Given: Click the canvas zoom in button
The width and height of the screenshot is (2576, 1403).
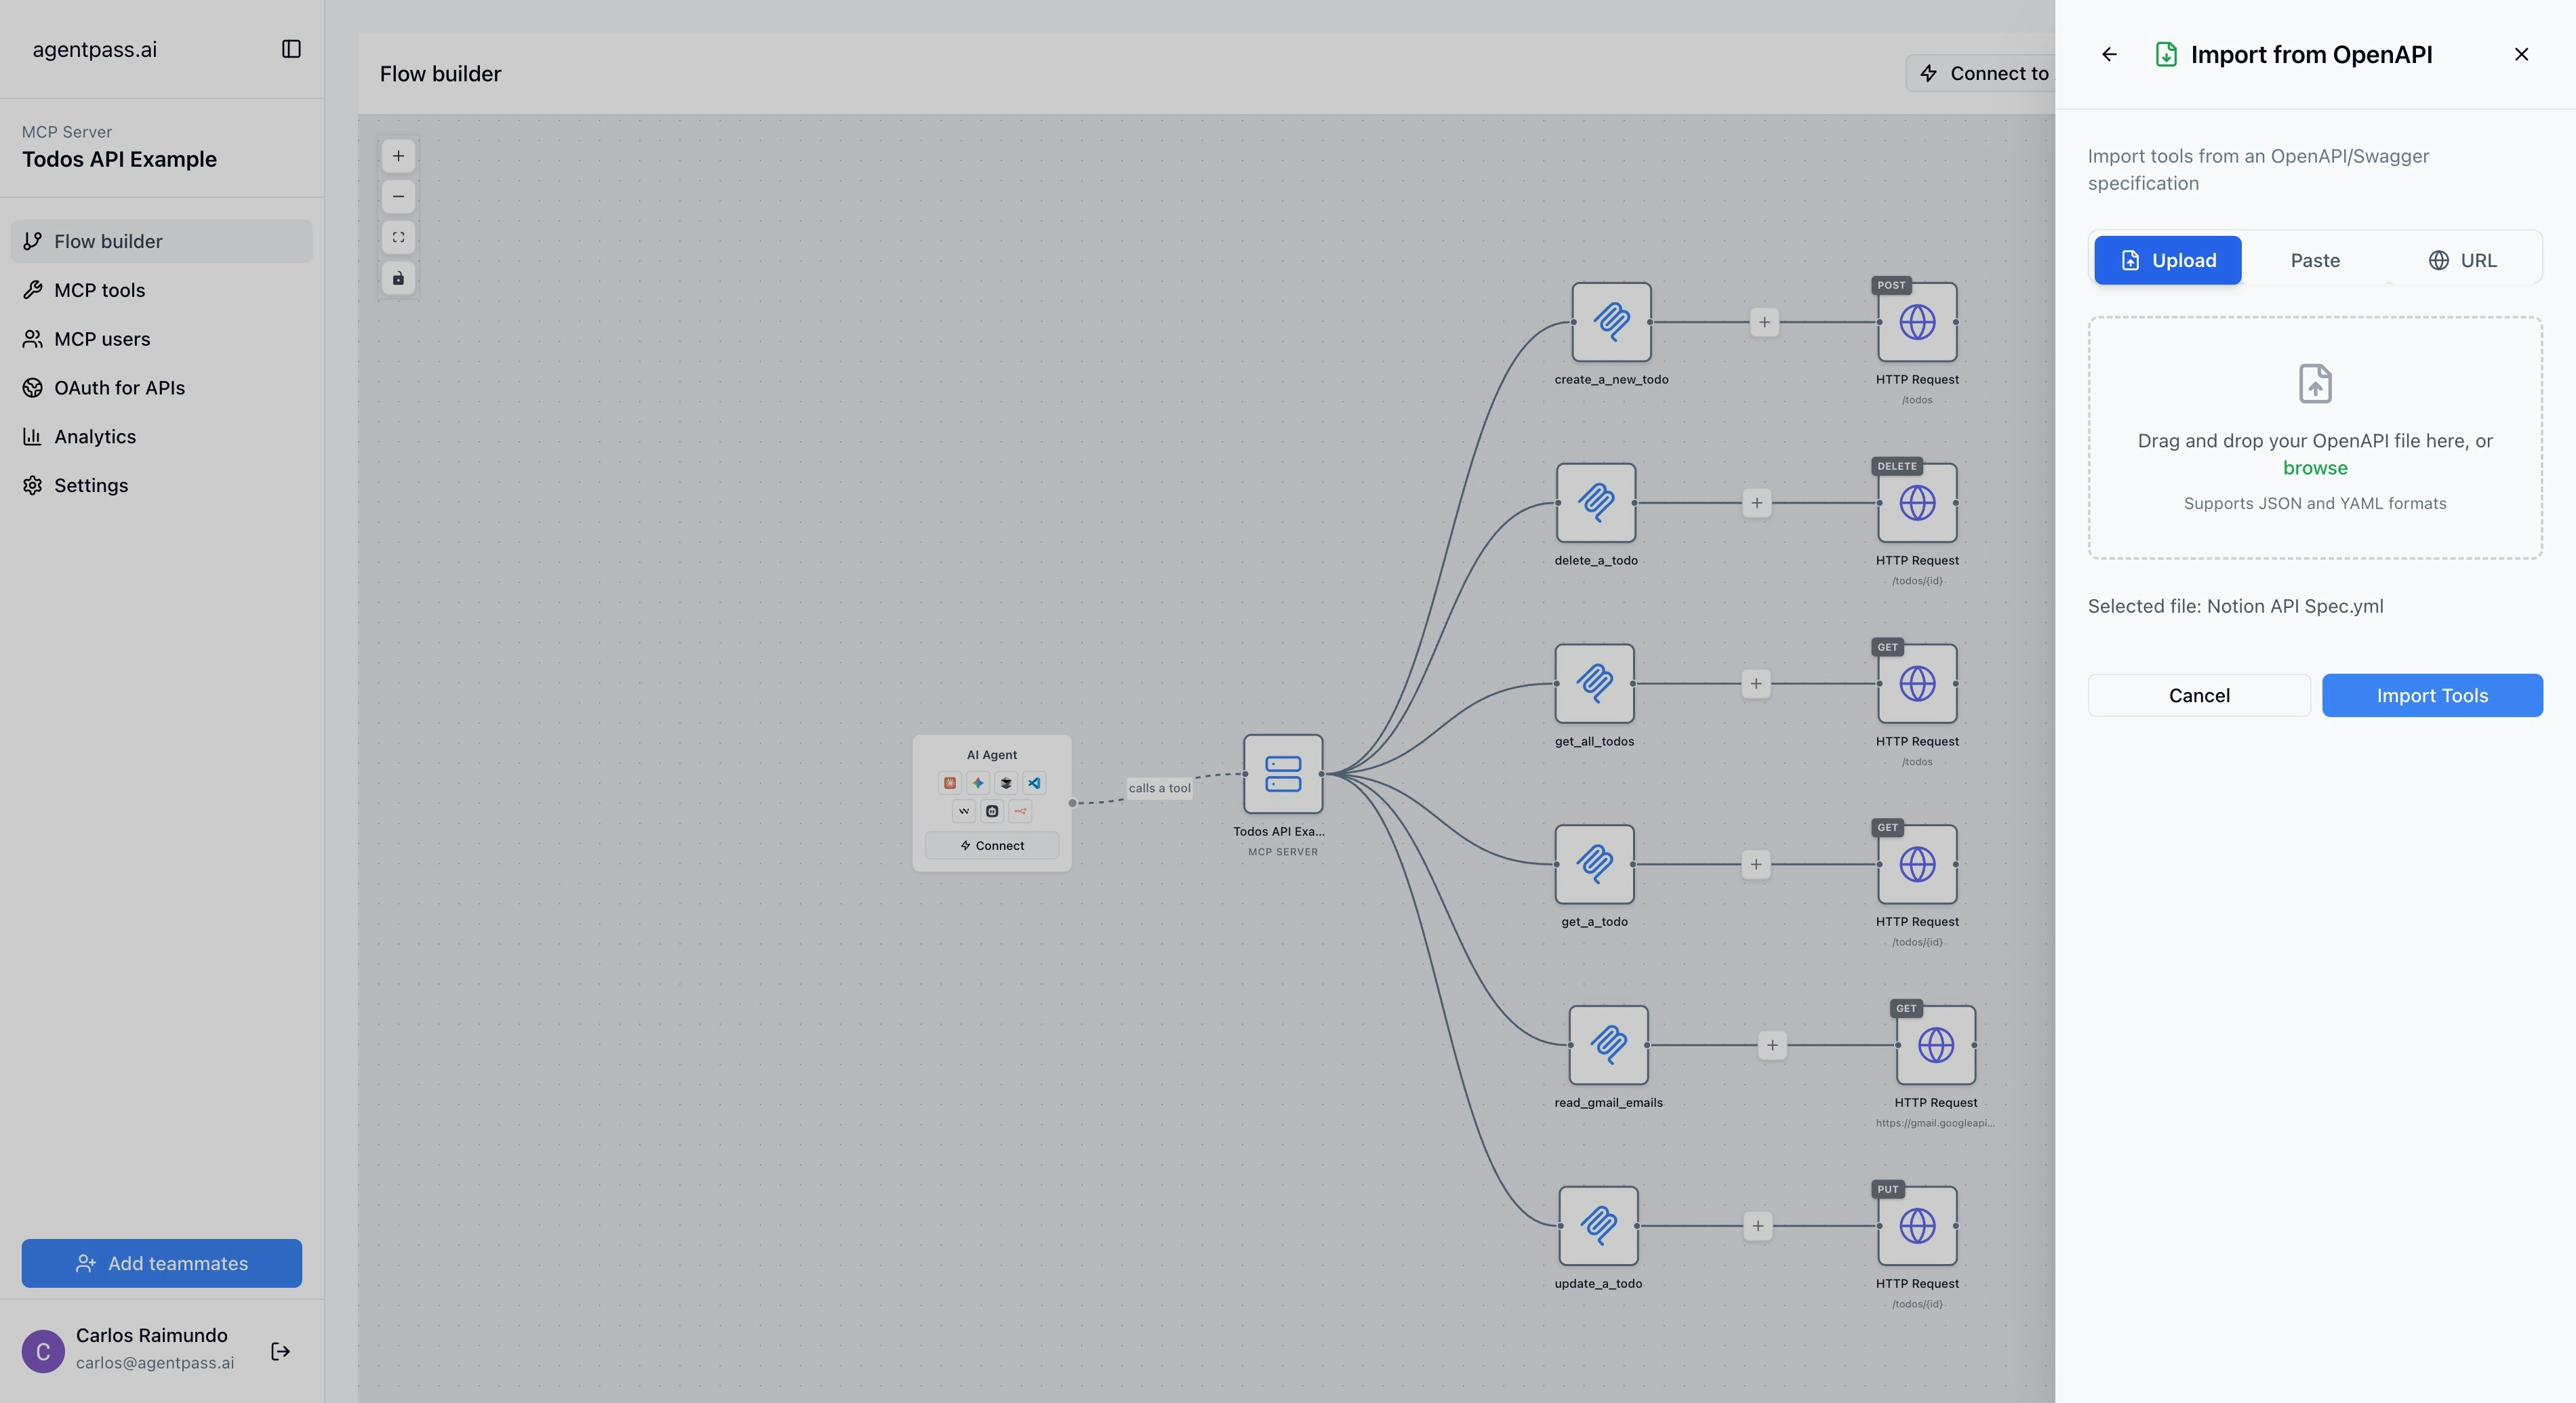Looking at the screenshot, I should pos(398,156).
